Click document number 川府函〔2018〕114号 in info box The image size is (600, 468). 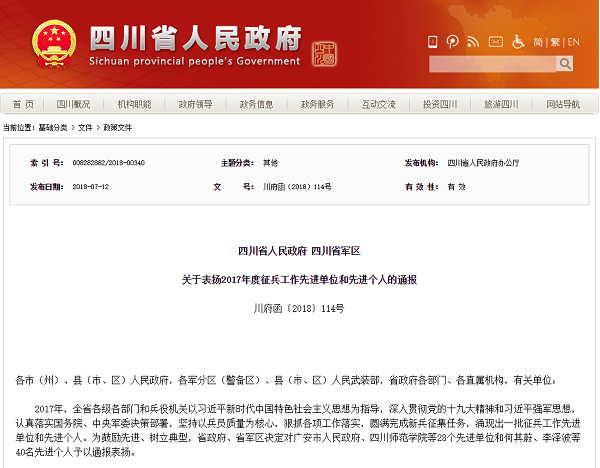[297, 187]
